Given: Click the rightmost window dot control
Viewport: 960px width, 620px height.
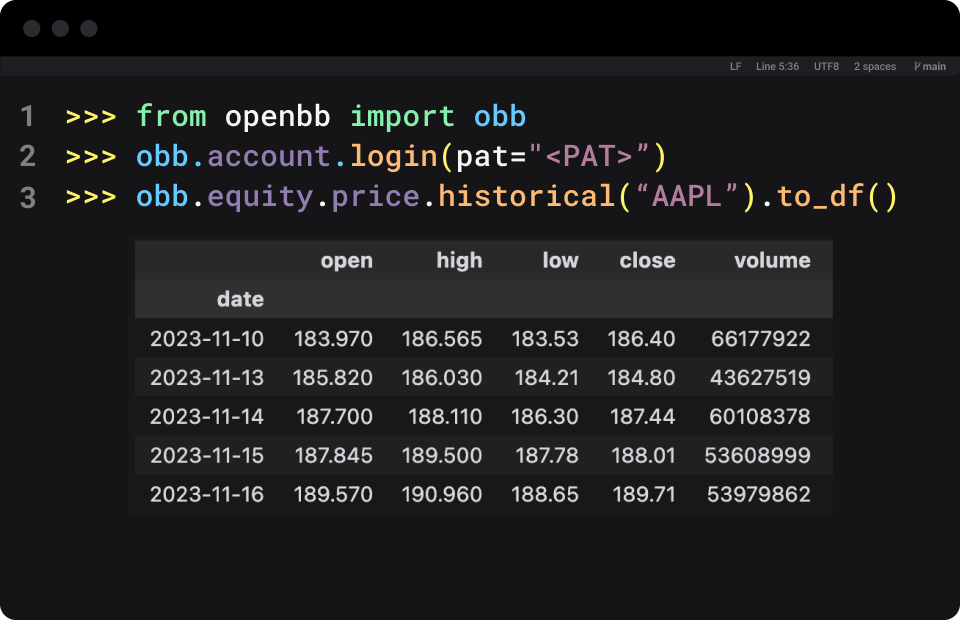Looking at the screenshot, I should coord(88,29).
